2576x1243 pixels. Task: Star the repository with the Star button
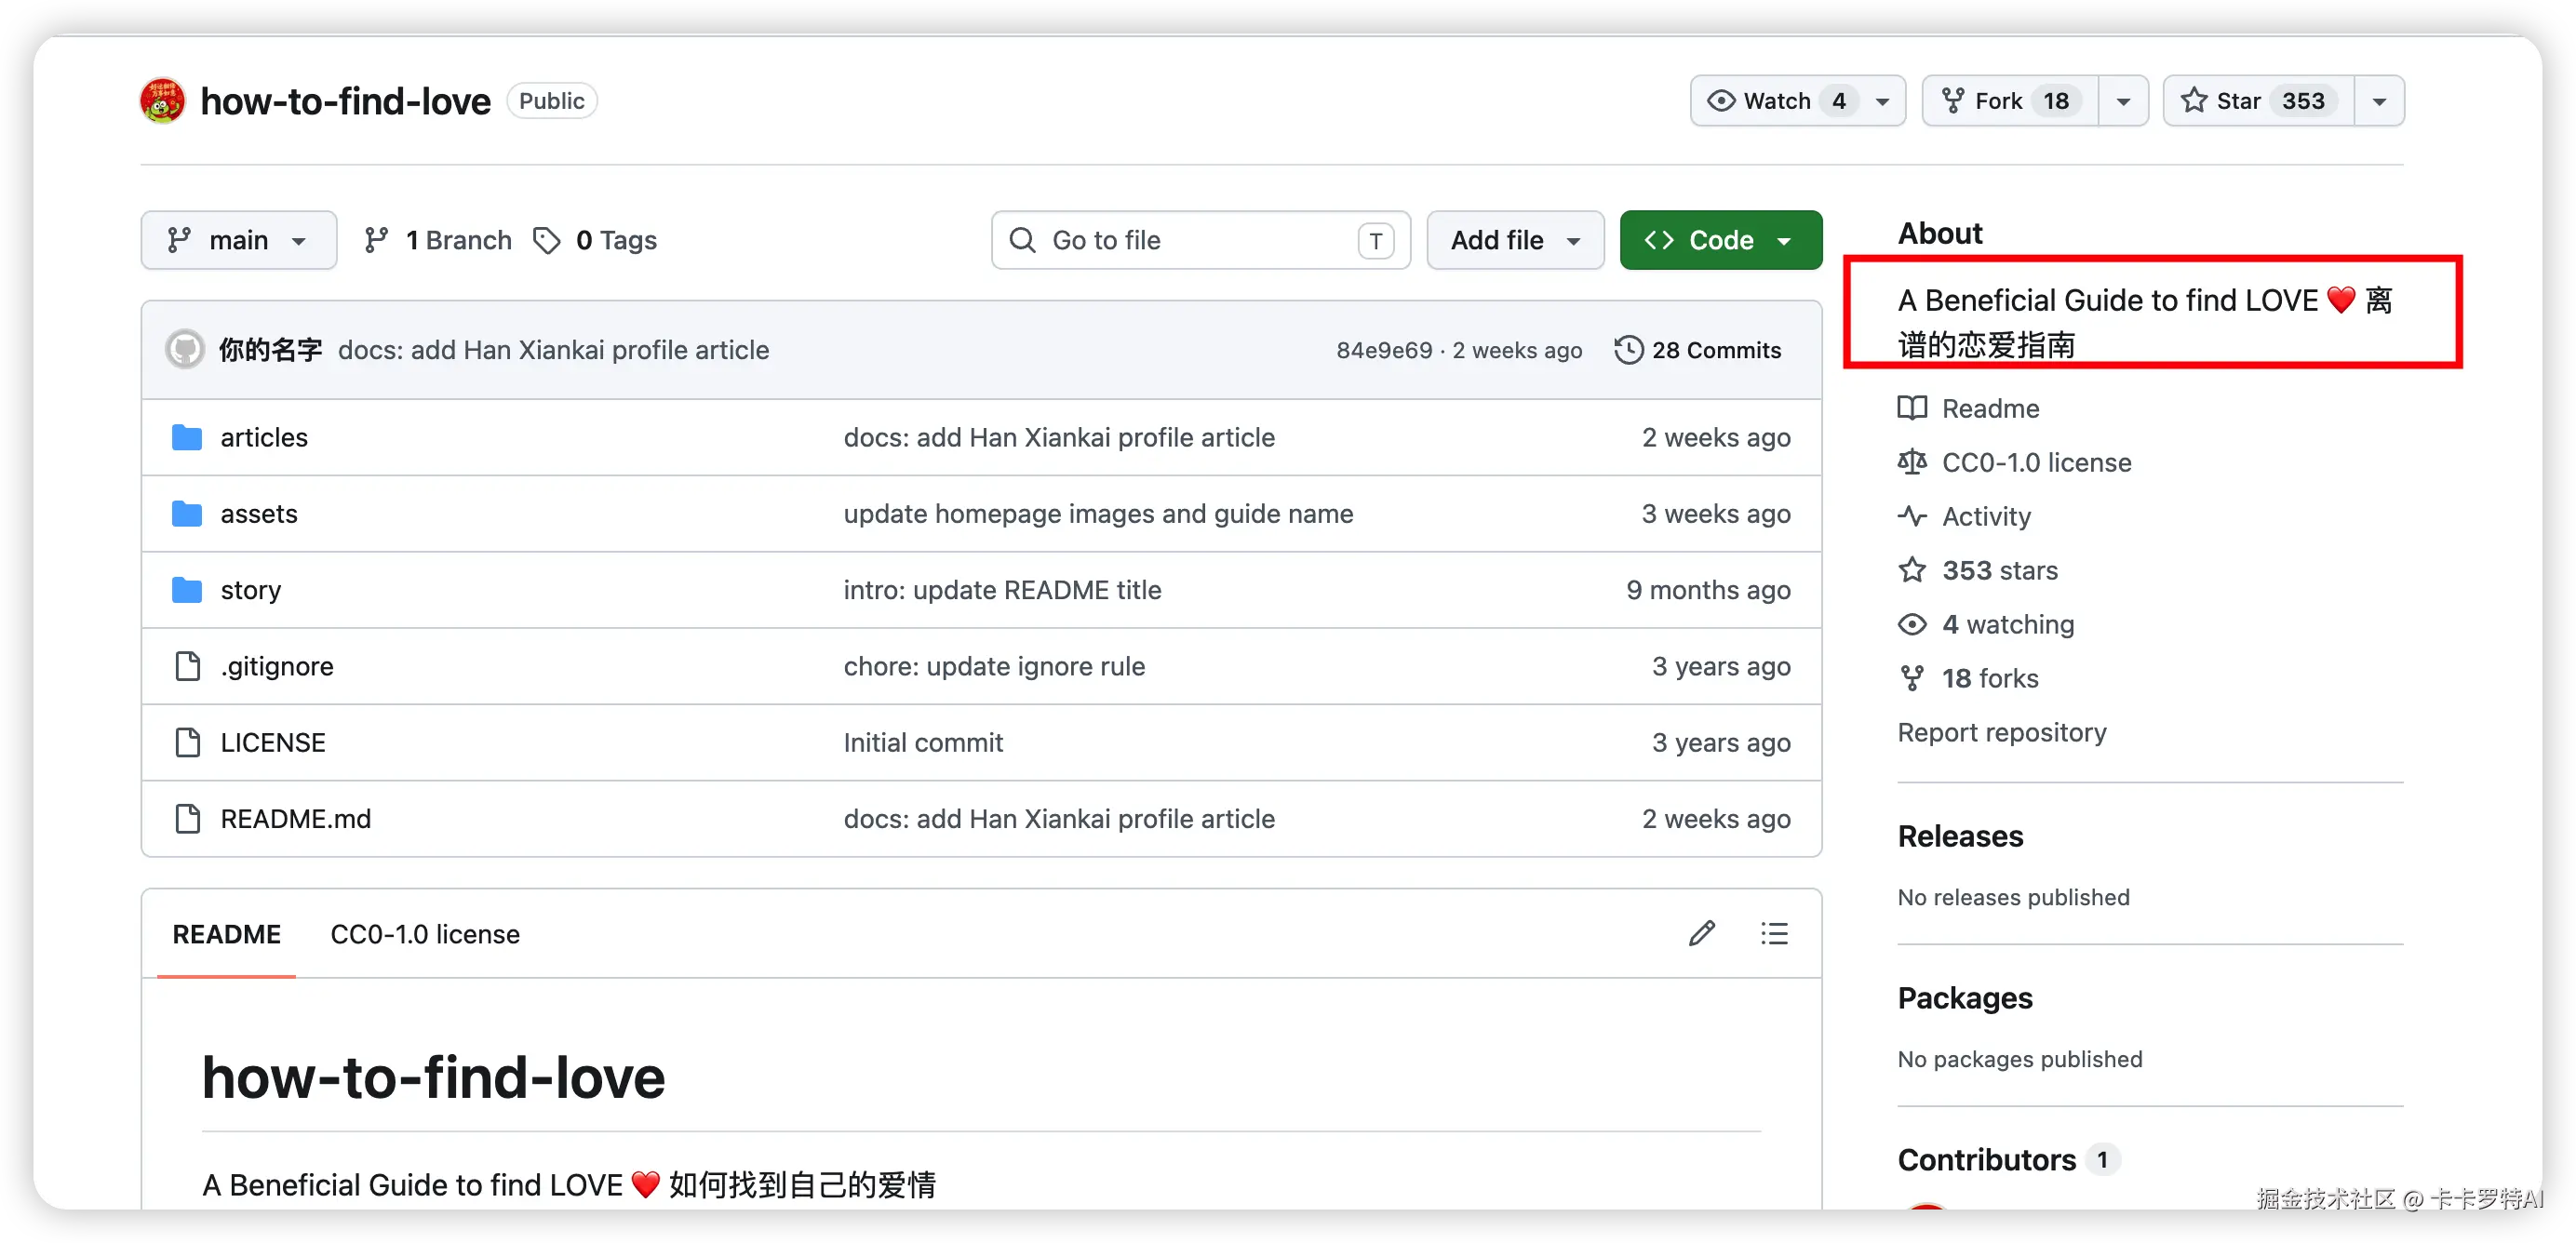click(x=2258, y=101)
